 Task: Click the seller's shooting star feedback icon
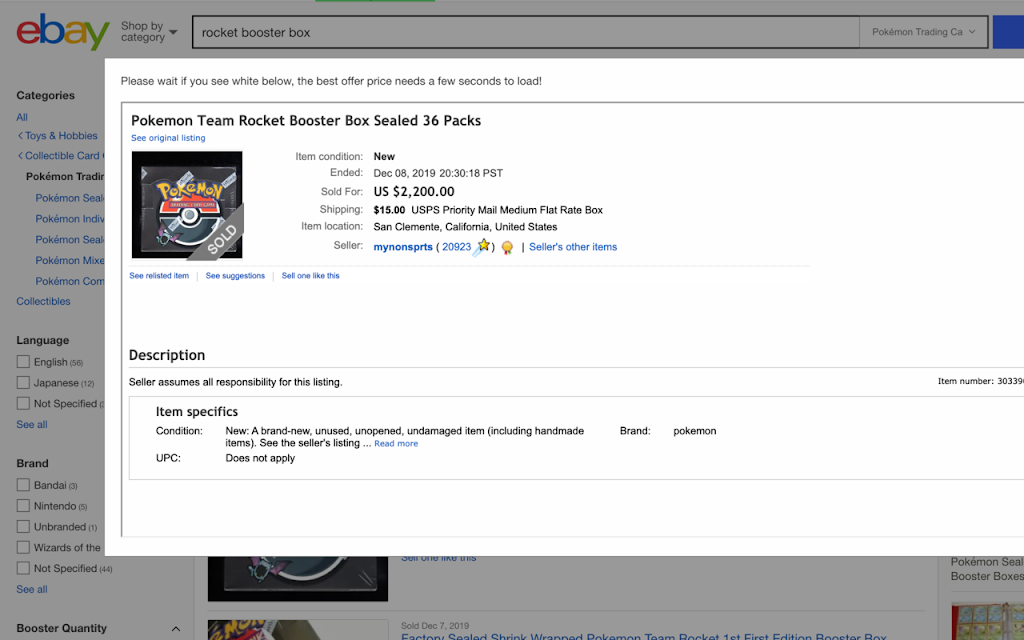[483, 247]
